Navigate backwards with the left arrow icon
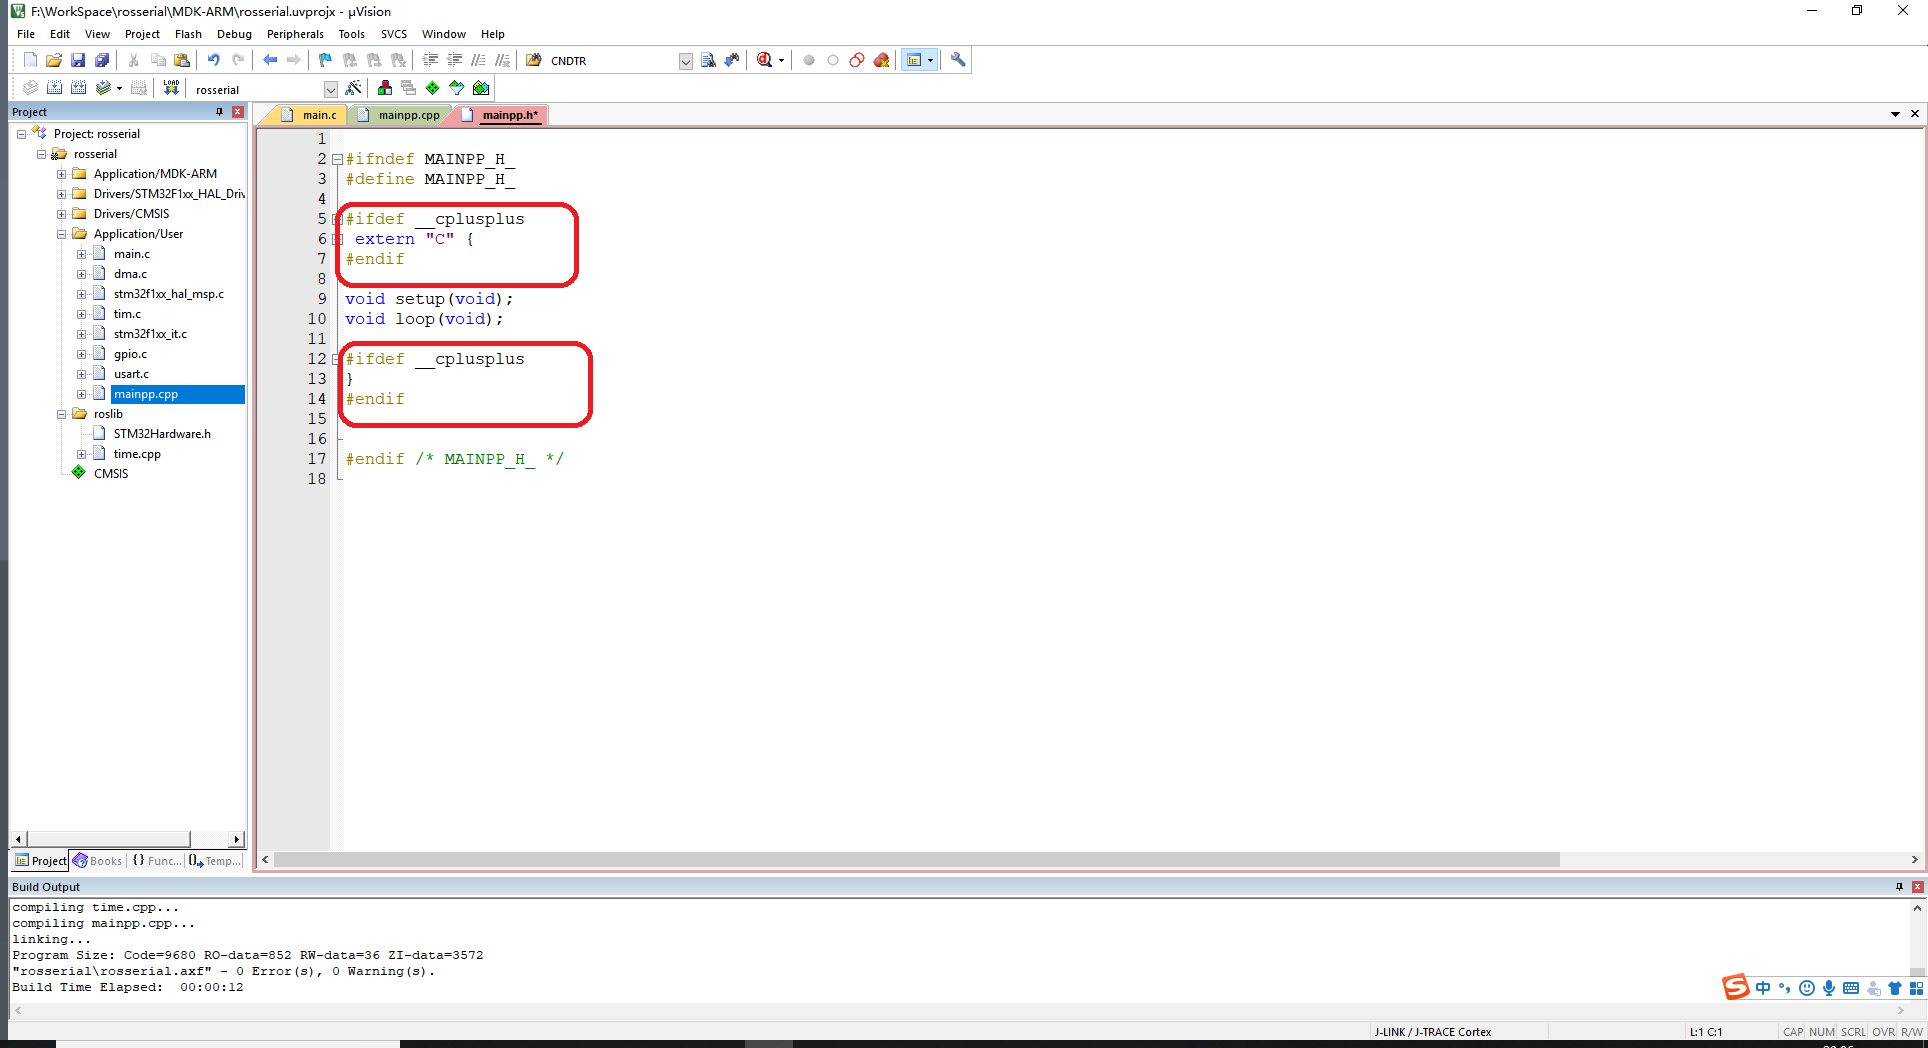Viewport: 1928px width, 1048px height. (270, 60)
